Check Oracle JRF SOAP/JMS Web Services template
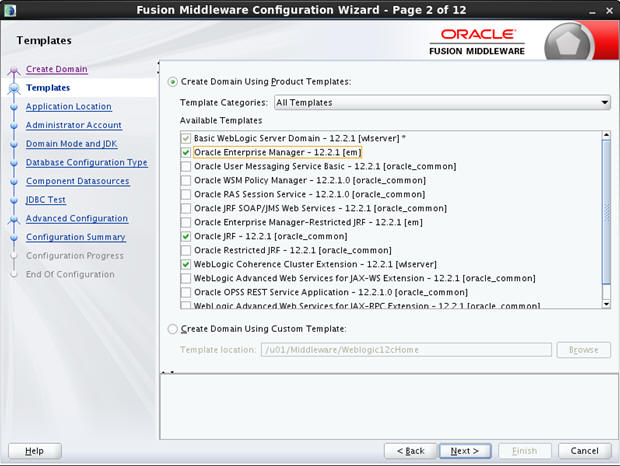Screen dimensions: 620x466 [185, 208]
